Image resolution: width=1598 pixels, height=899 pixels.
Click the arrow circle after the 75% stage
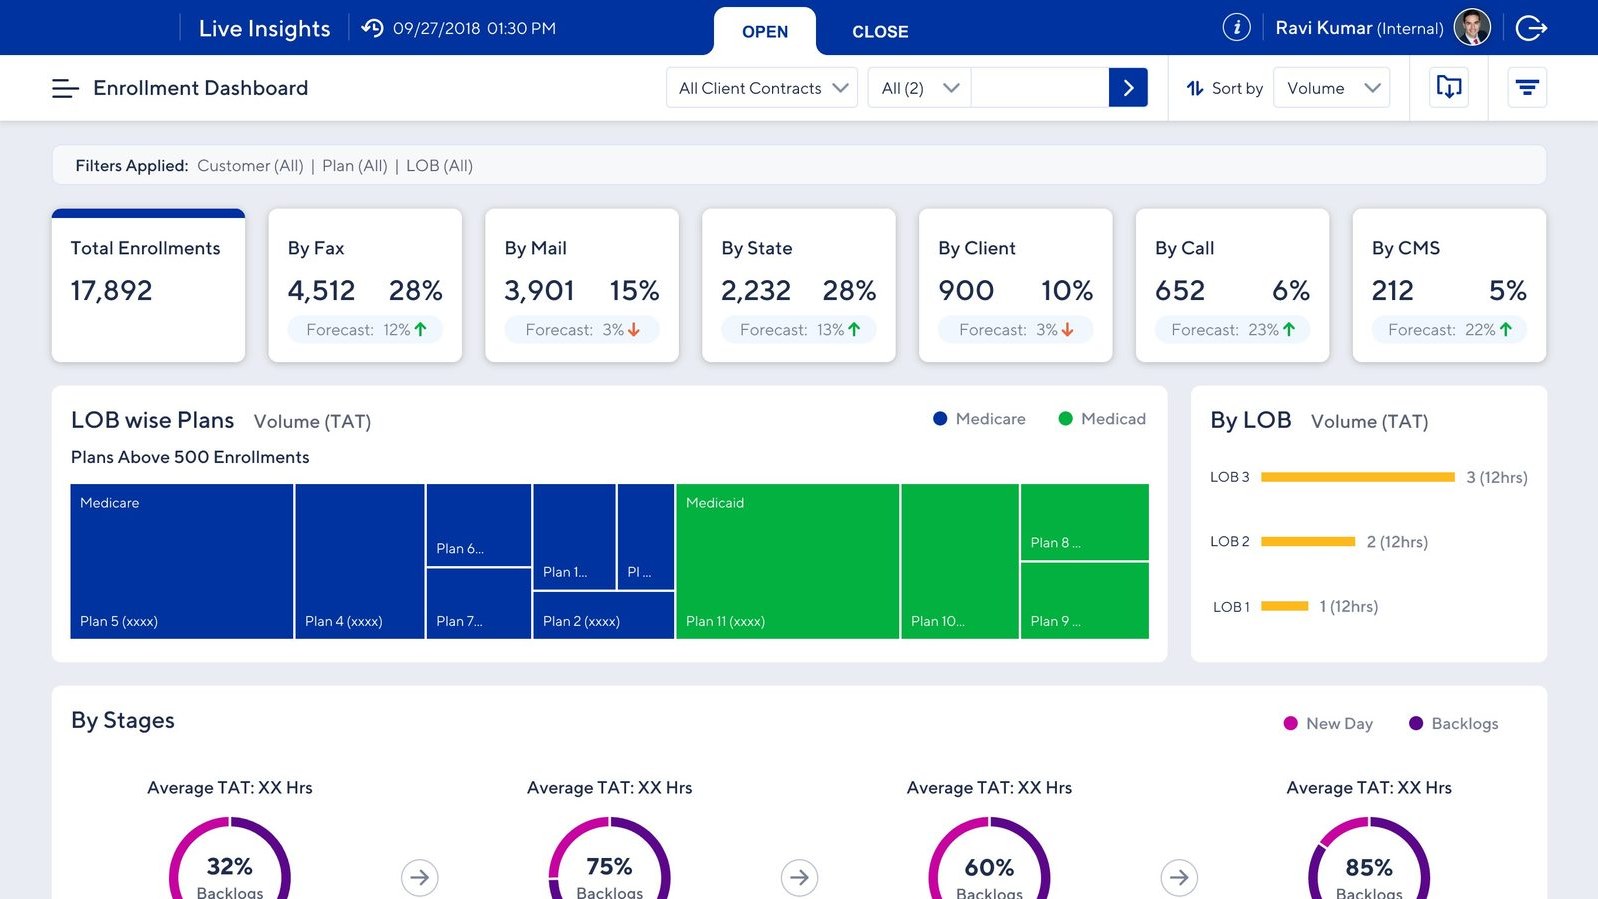pos(800,877)
